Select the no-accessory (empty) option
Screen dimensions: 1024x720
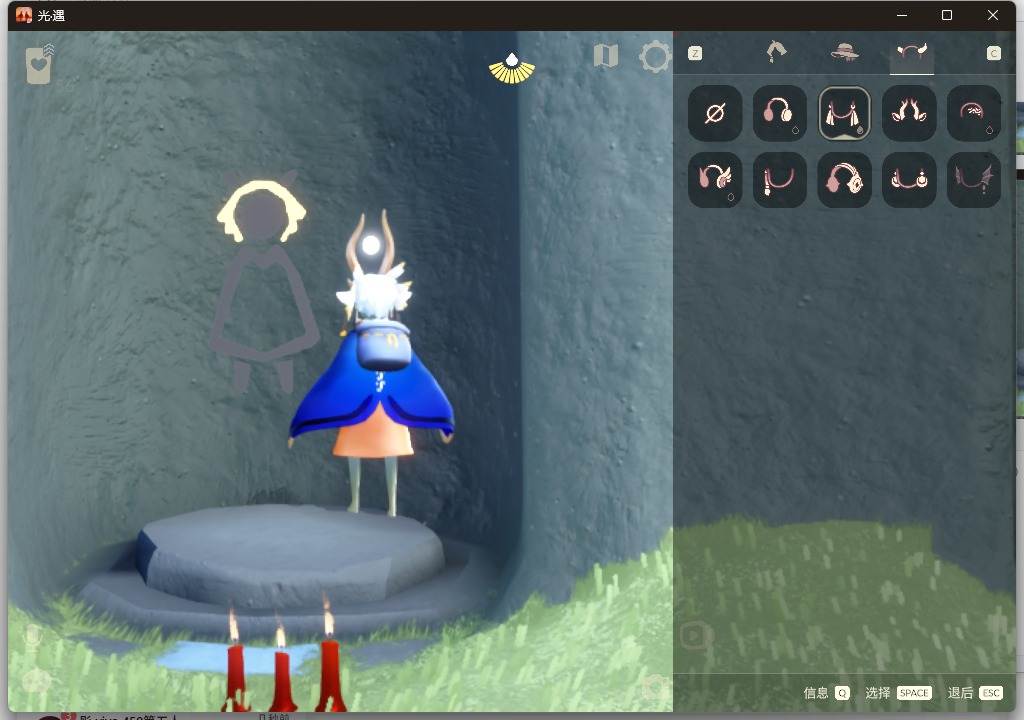coord(715,113)
